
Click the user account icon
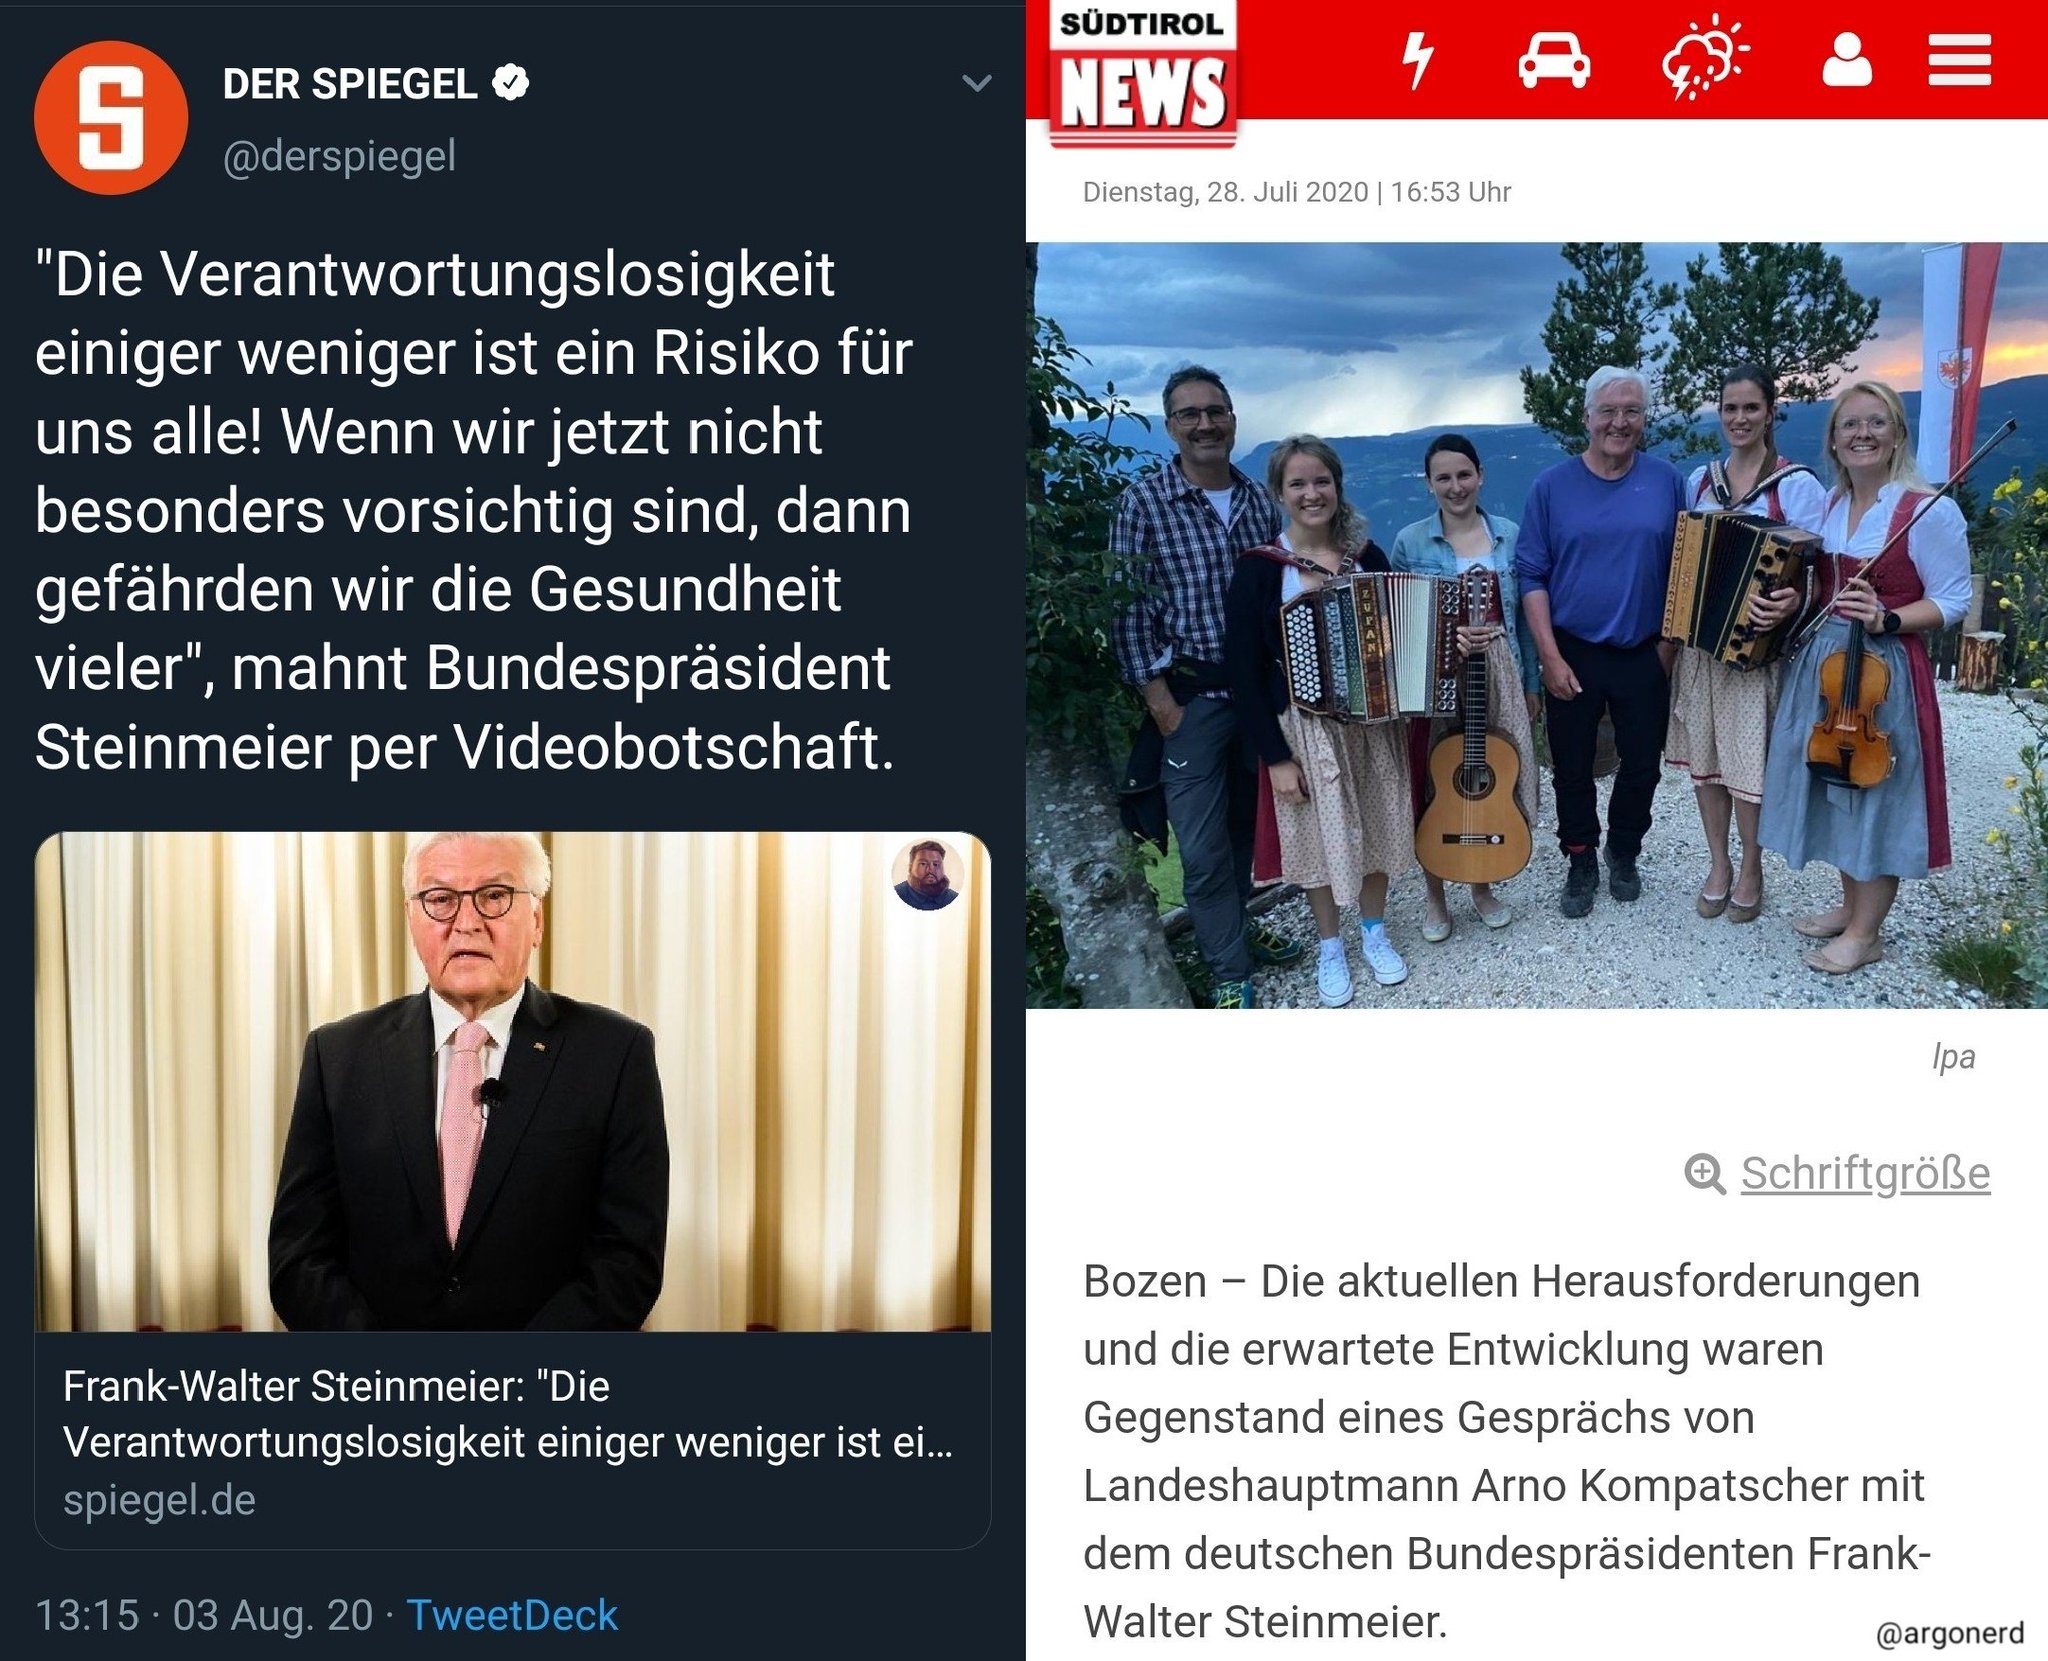[x=1846, y=60]
